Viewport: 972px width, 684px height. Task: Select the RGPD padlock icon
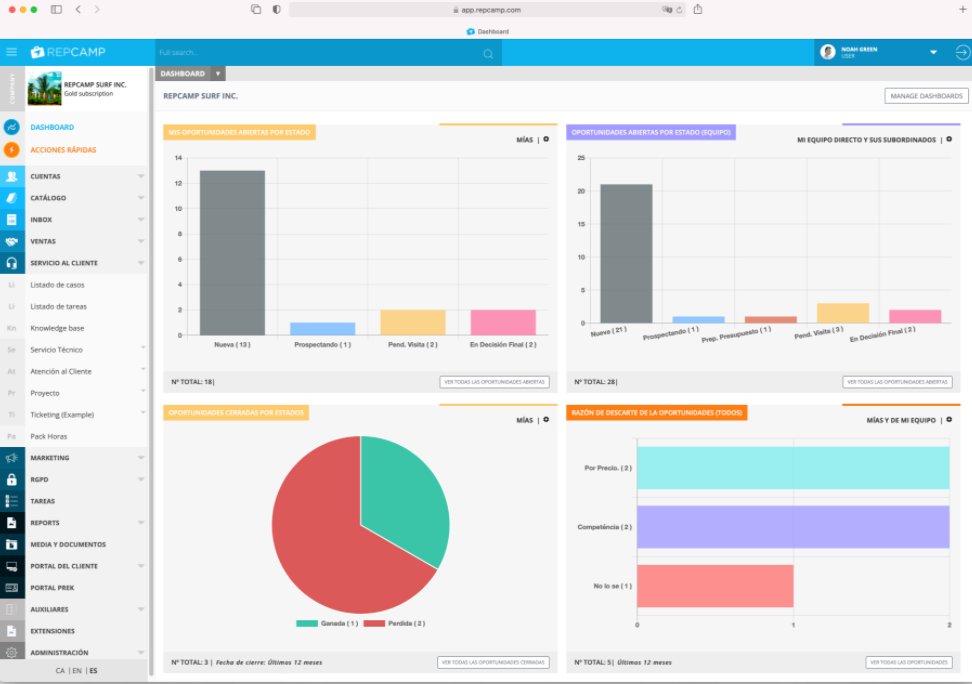11,479
